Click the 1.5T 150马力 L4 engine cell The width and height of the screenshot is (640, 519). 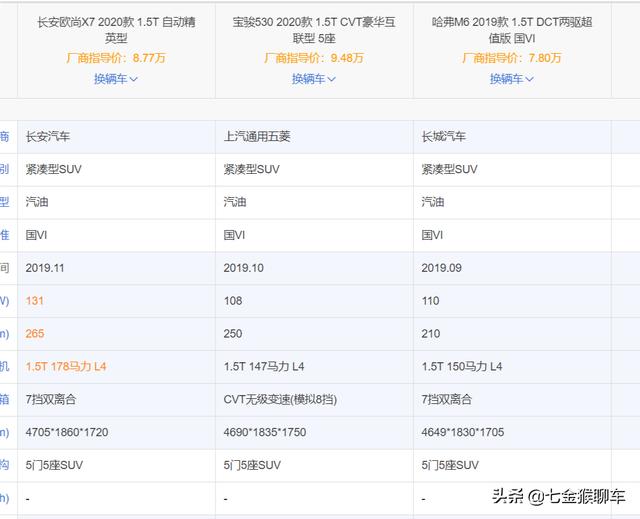[512, 367]
